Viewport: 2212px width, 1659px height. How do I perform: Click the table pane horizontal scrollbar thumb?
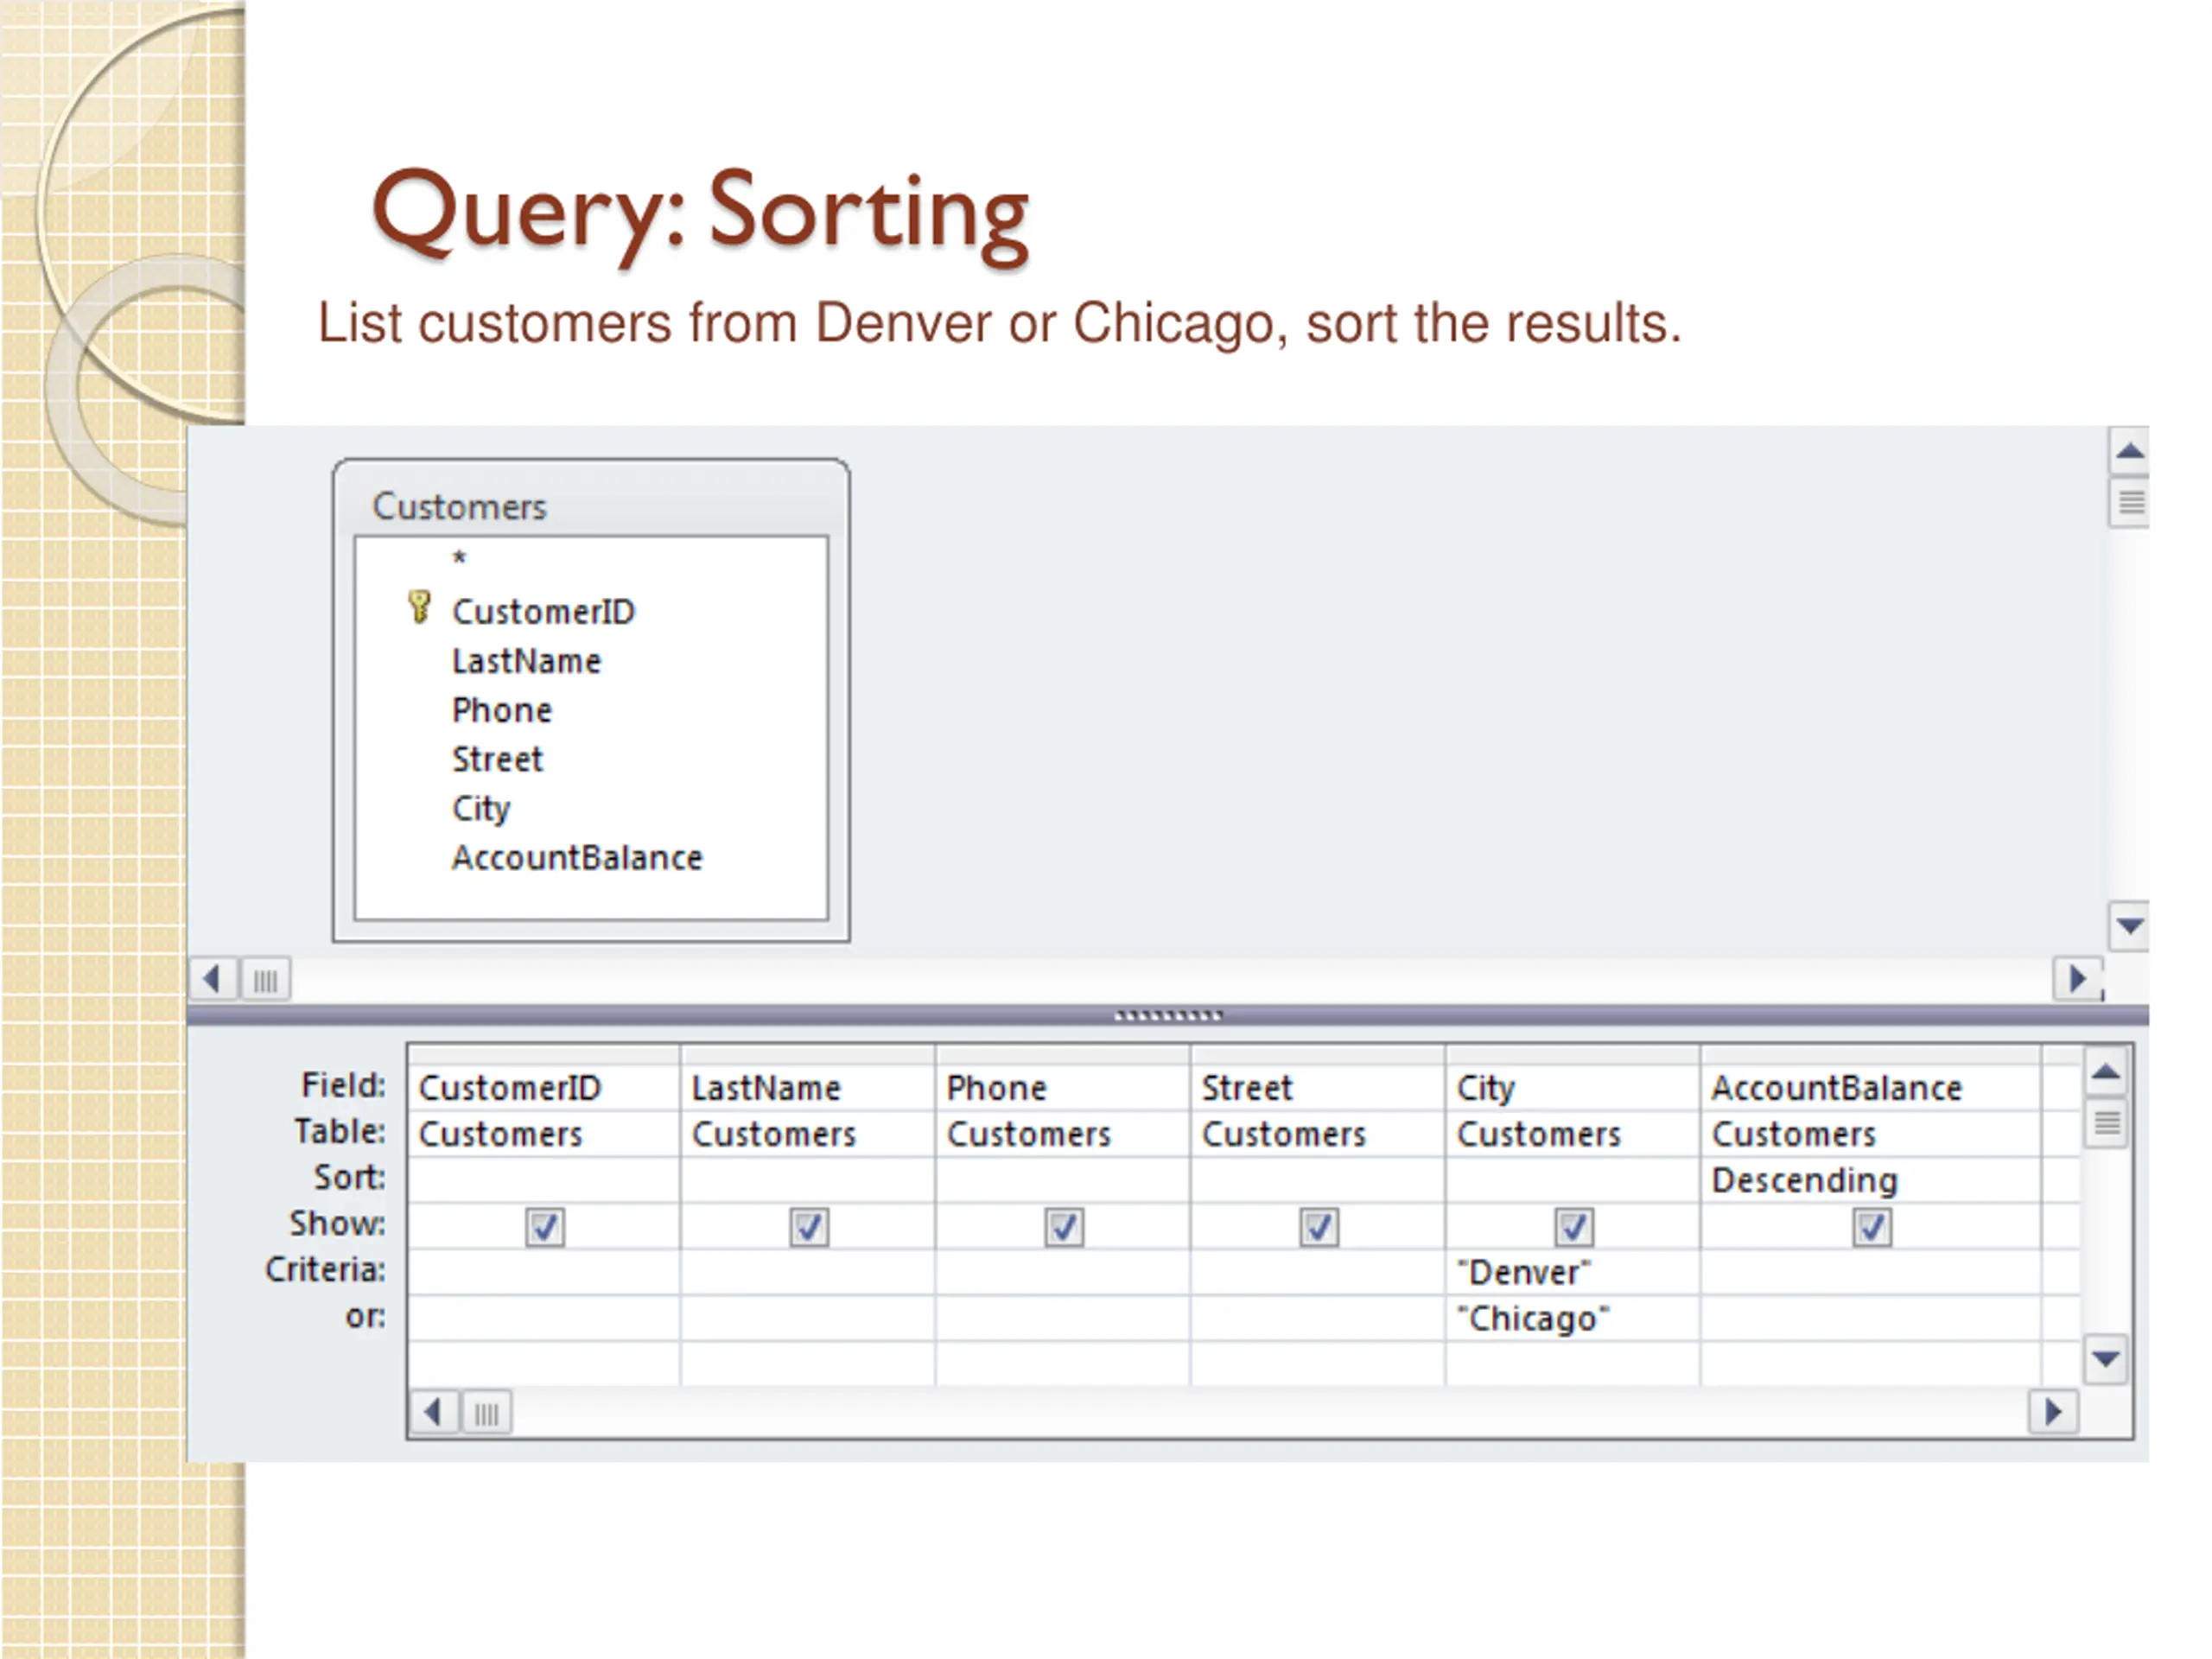[x=266, y=980]
